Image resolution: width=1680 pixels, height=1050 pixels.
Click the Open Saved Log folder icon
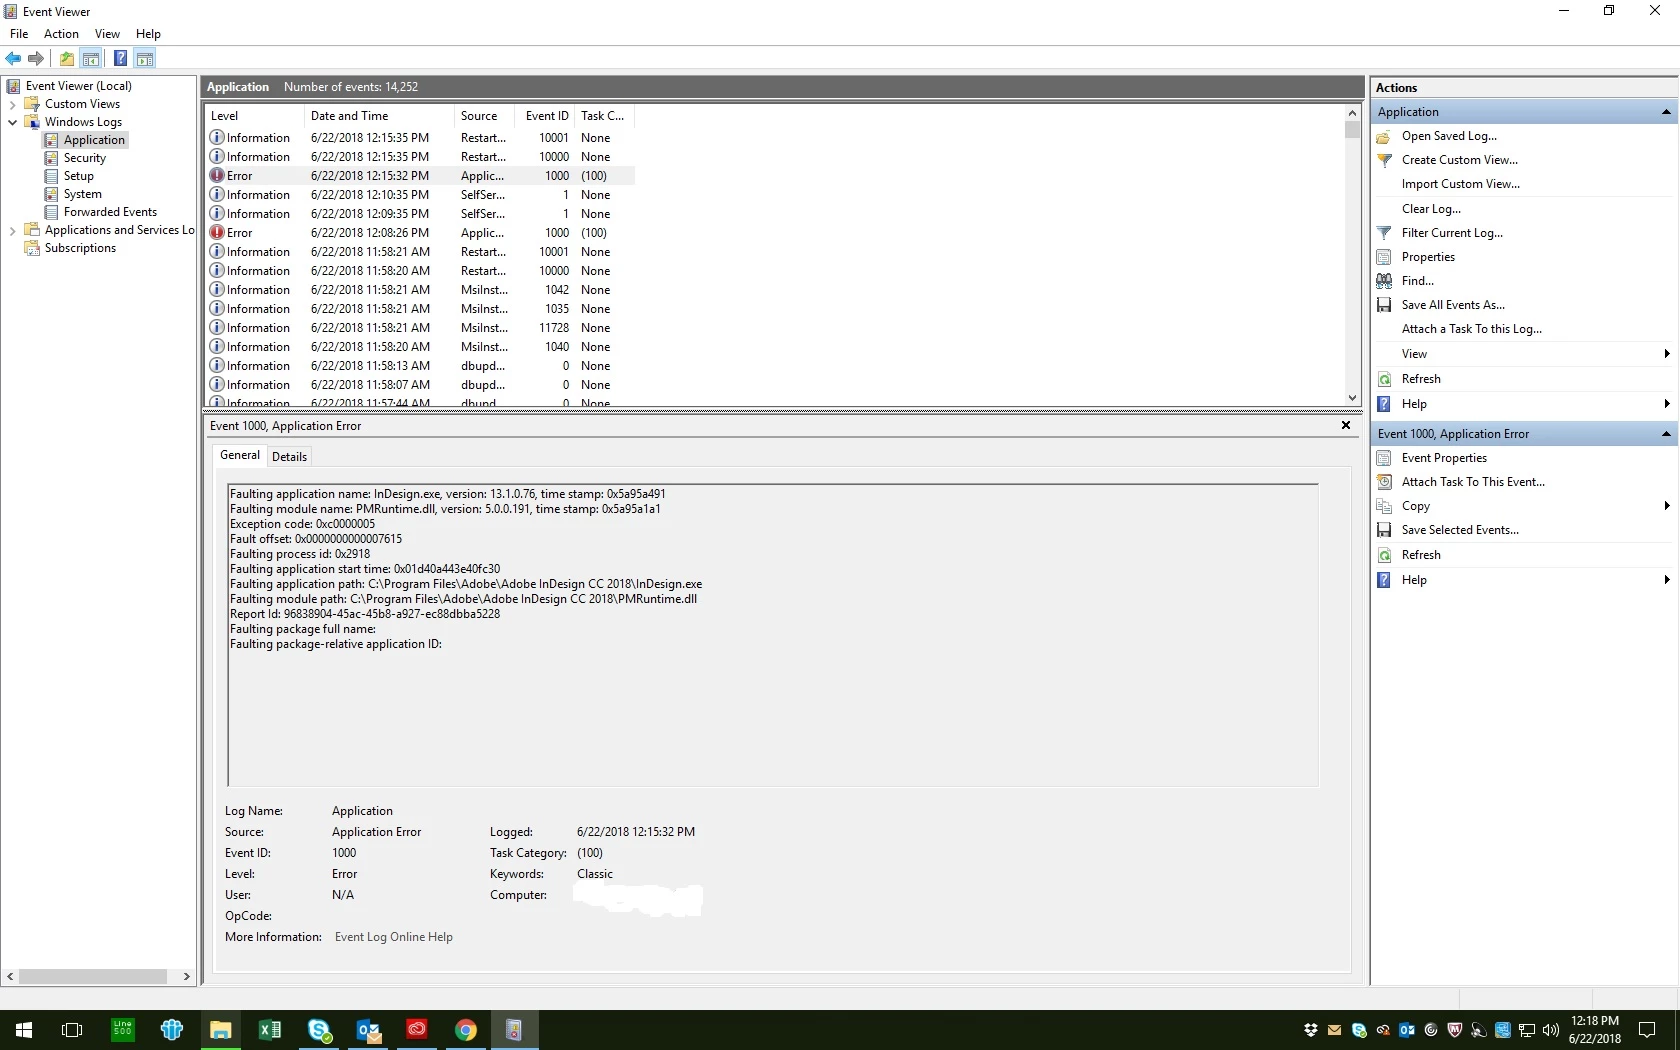[x=1384, y=136]
